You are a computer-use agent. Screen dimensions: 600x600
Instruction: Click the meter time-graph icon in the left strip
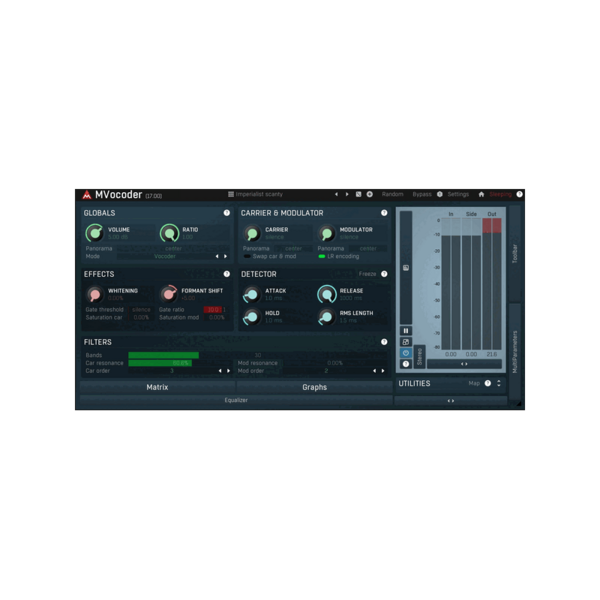pos(406,268)
